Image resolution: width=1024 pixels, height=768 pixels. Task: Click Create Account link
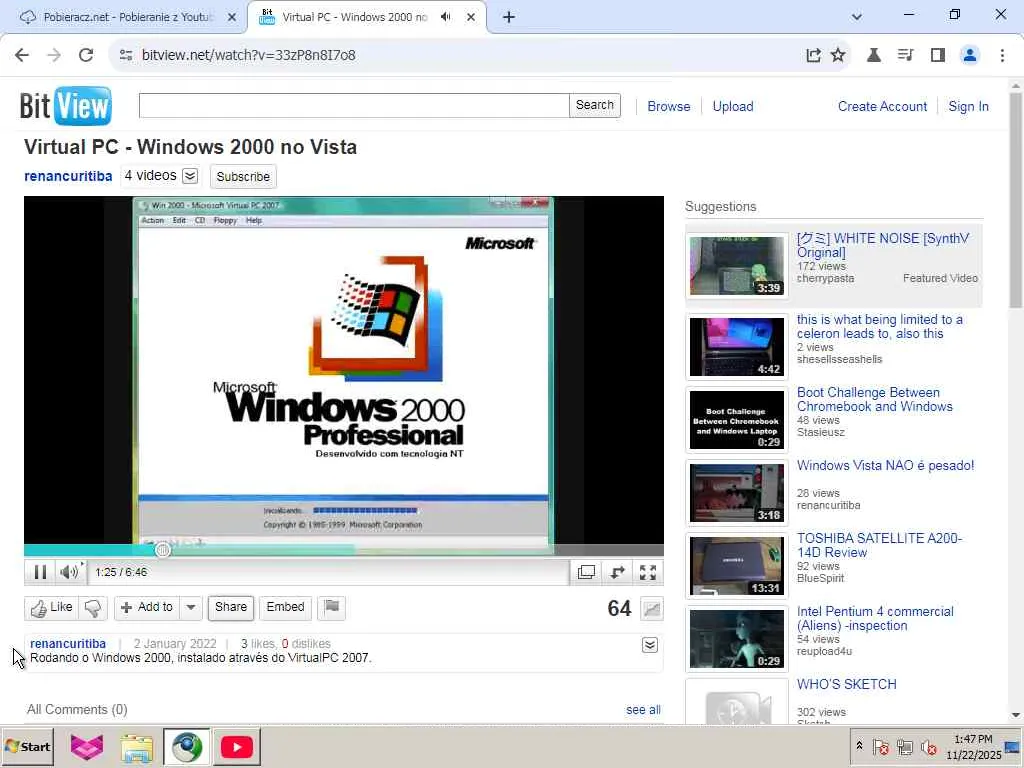[x=882, y=106]
